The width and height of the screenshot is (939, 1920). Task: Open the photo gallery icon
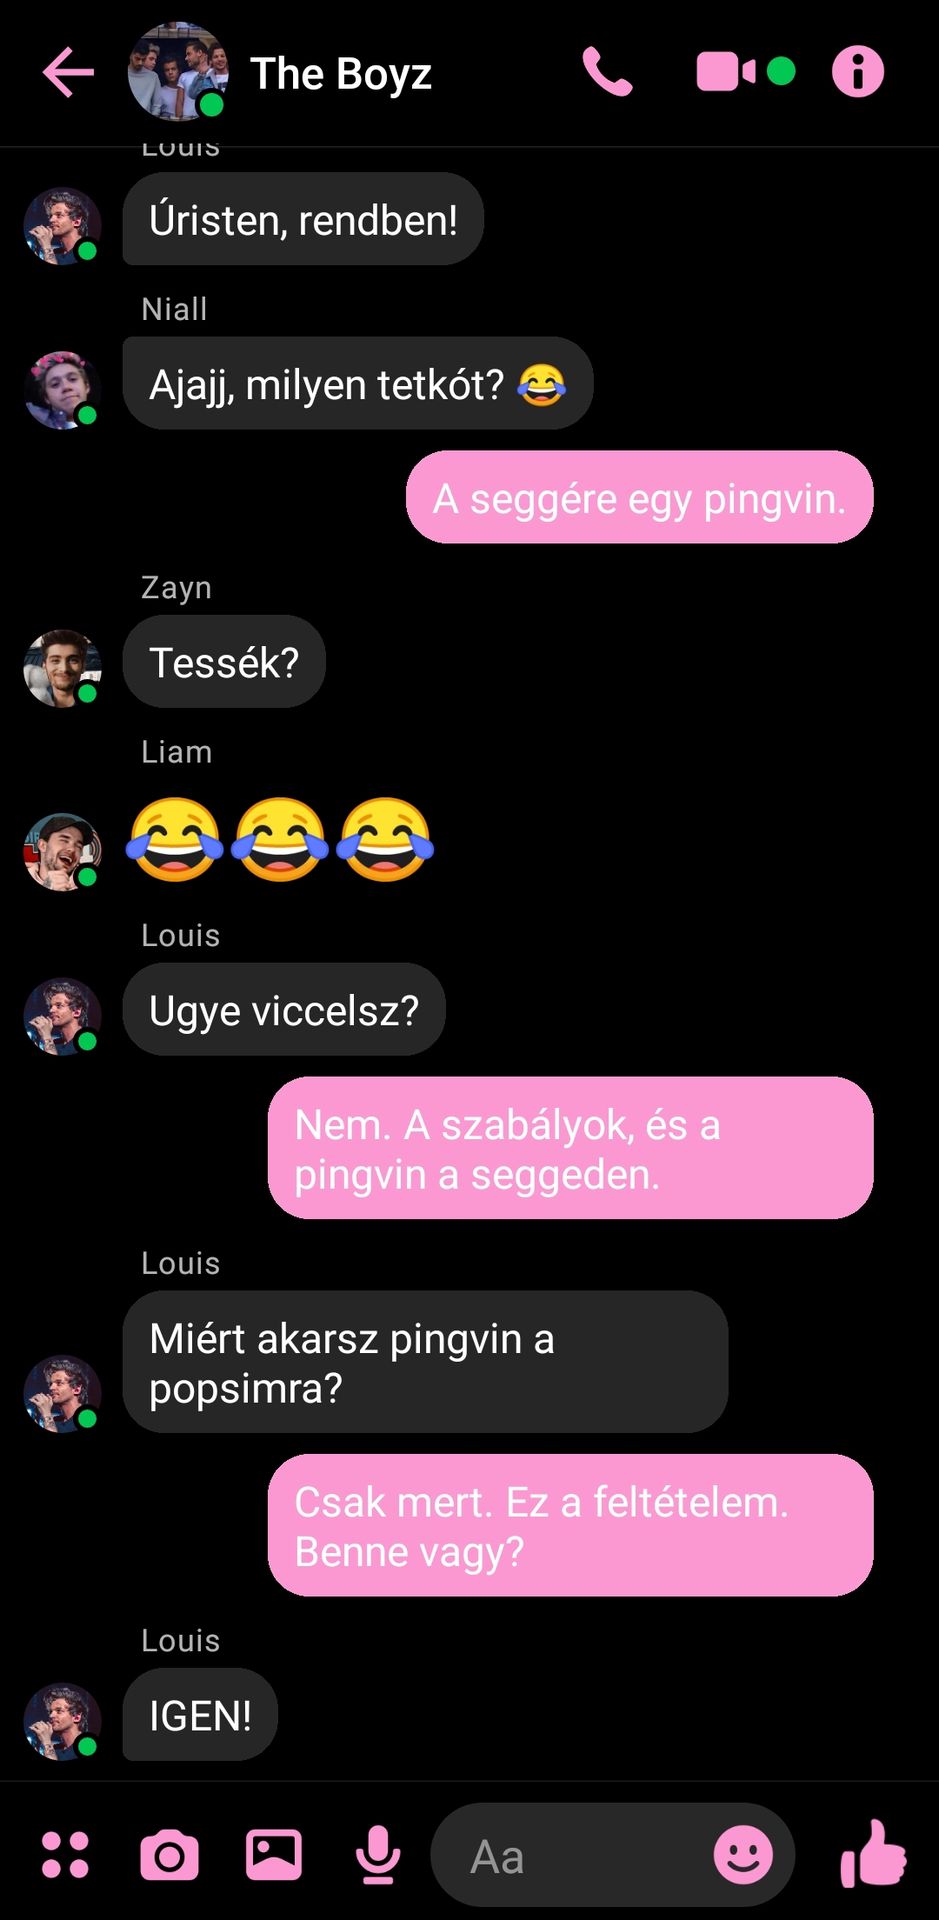tap(274, 1855)
